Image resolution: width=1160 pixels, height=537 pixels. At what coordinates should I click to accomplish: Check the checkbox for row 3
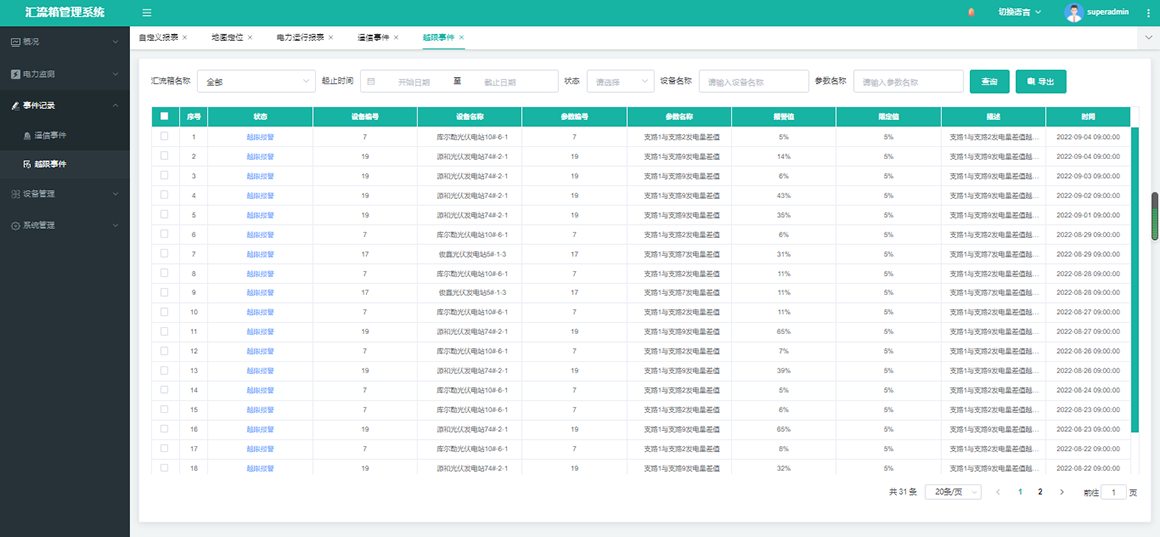pyautogui.click(x=164, y=175)
